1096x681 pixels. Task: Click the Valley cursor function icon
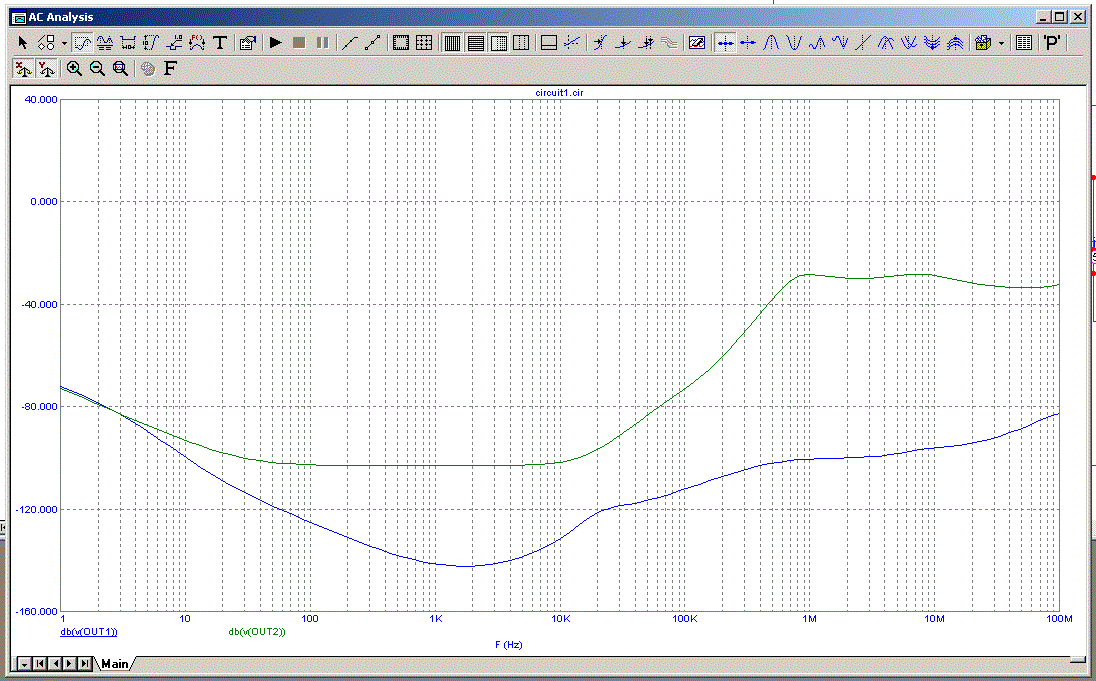(794, 43)
